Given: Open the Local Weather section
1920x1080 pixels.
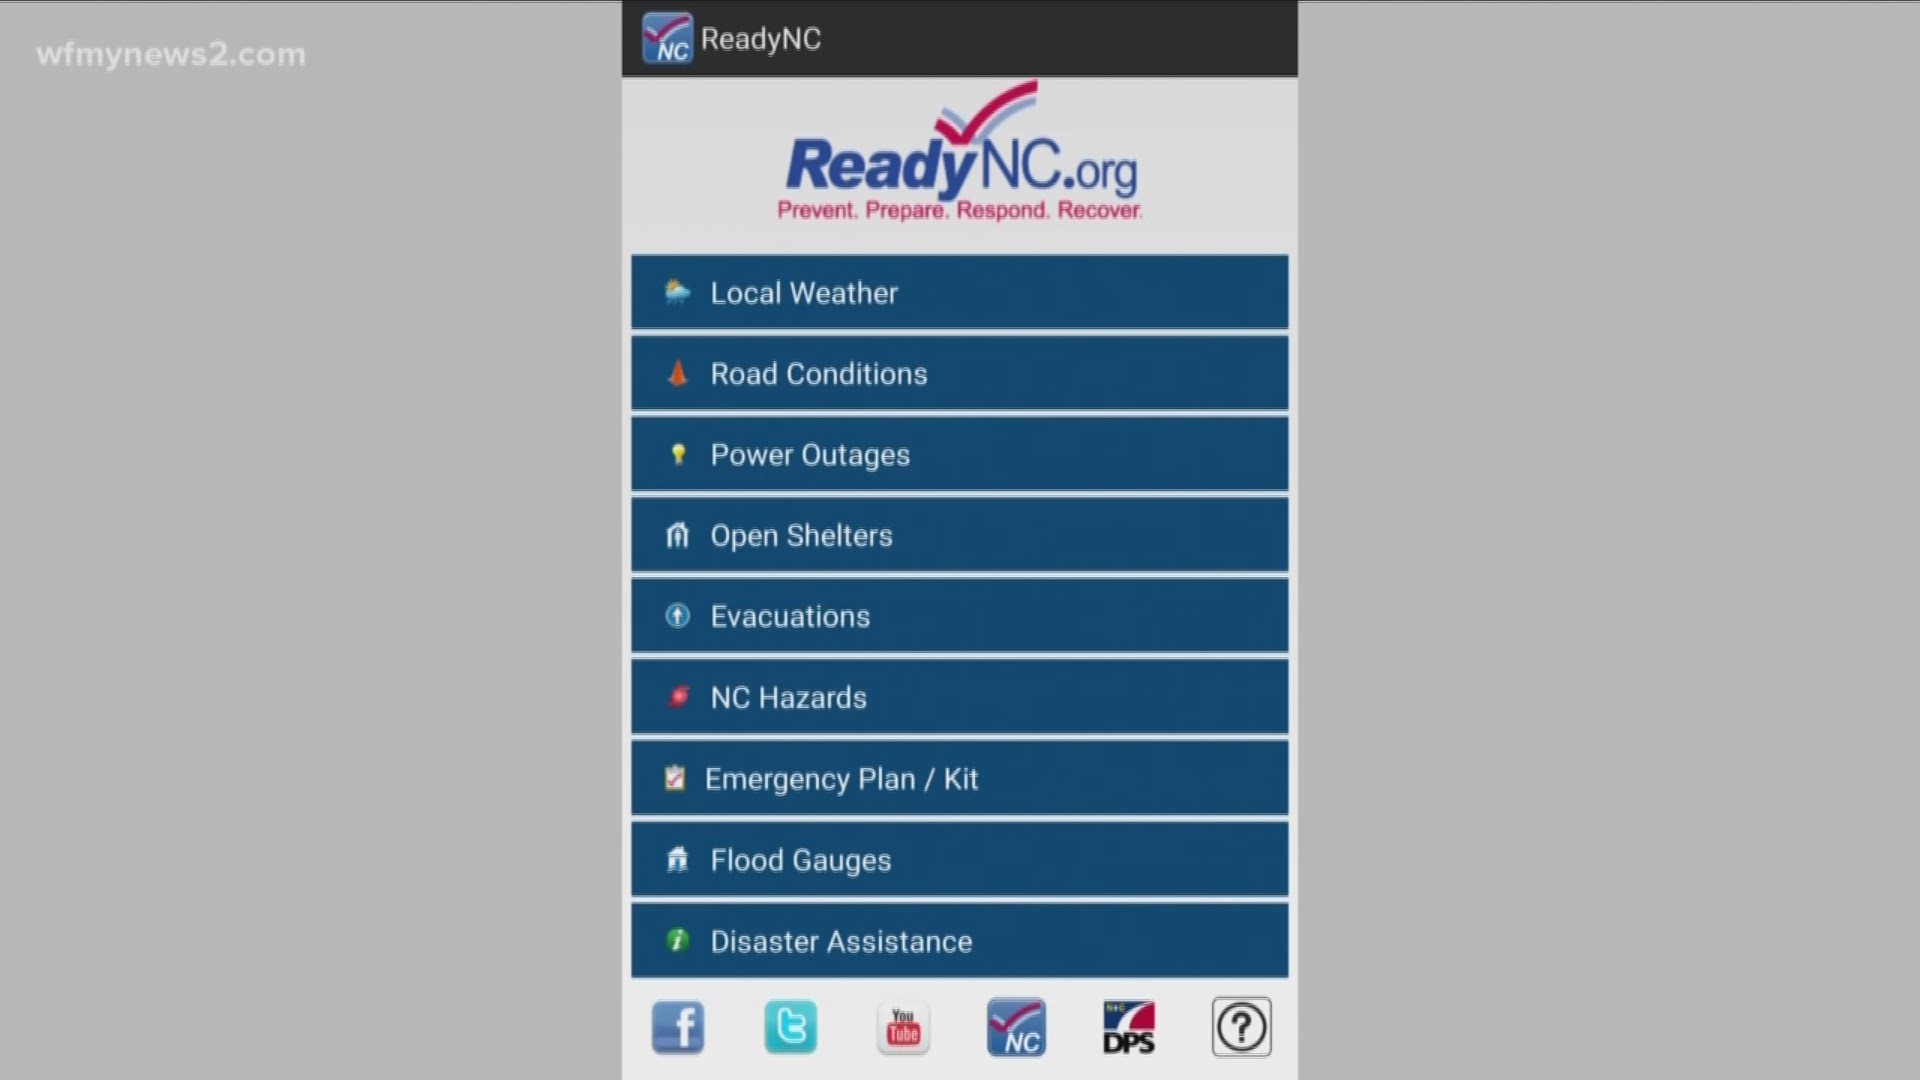Looking at the screenshot, I should pyautogui.click(x=961, y=291).
